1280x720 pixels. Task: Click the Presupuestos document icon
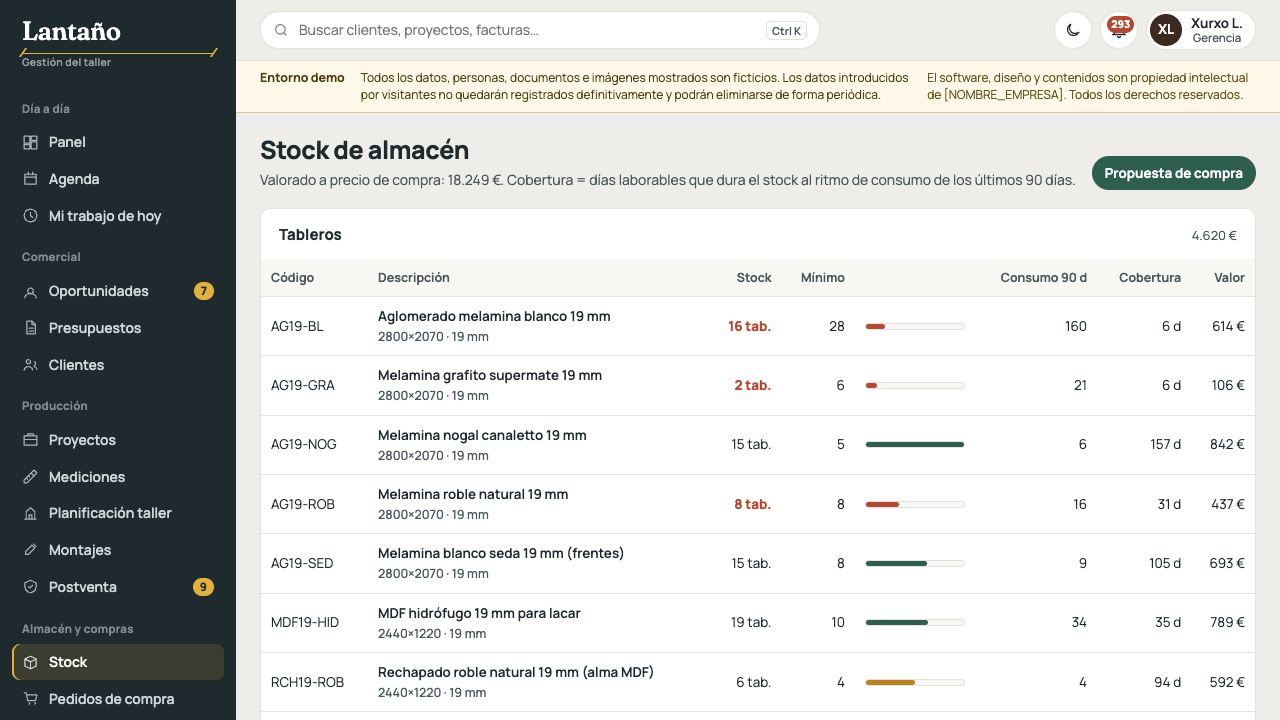click(30, 328)
